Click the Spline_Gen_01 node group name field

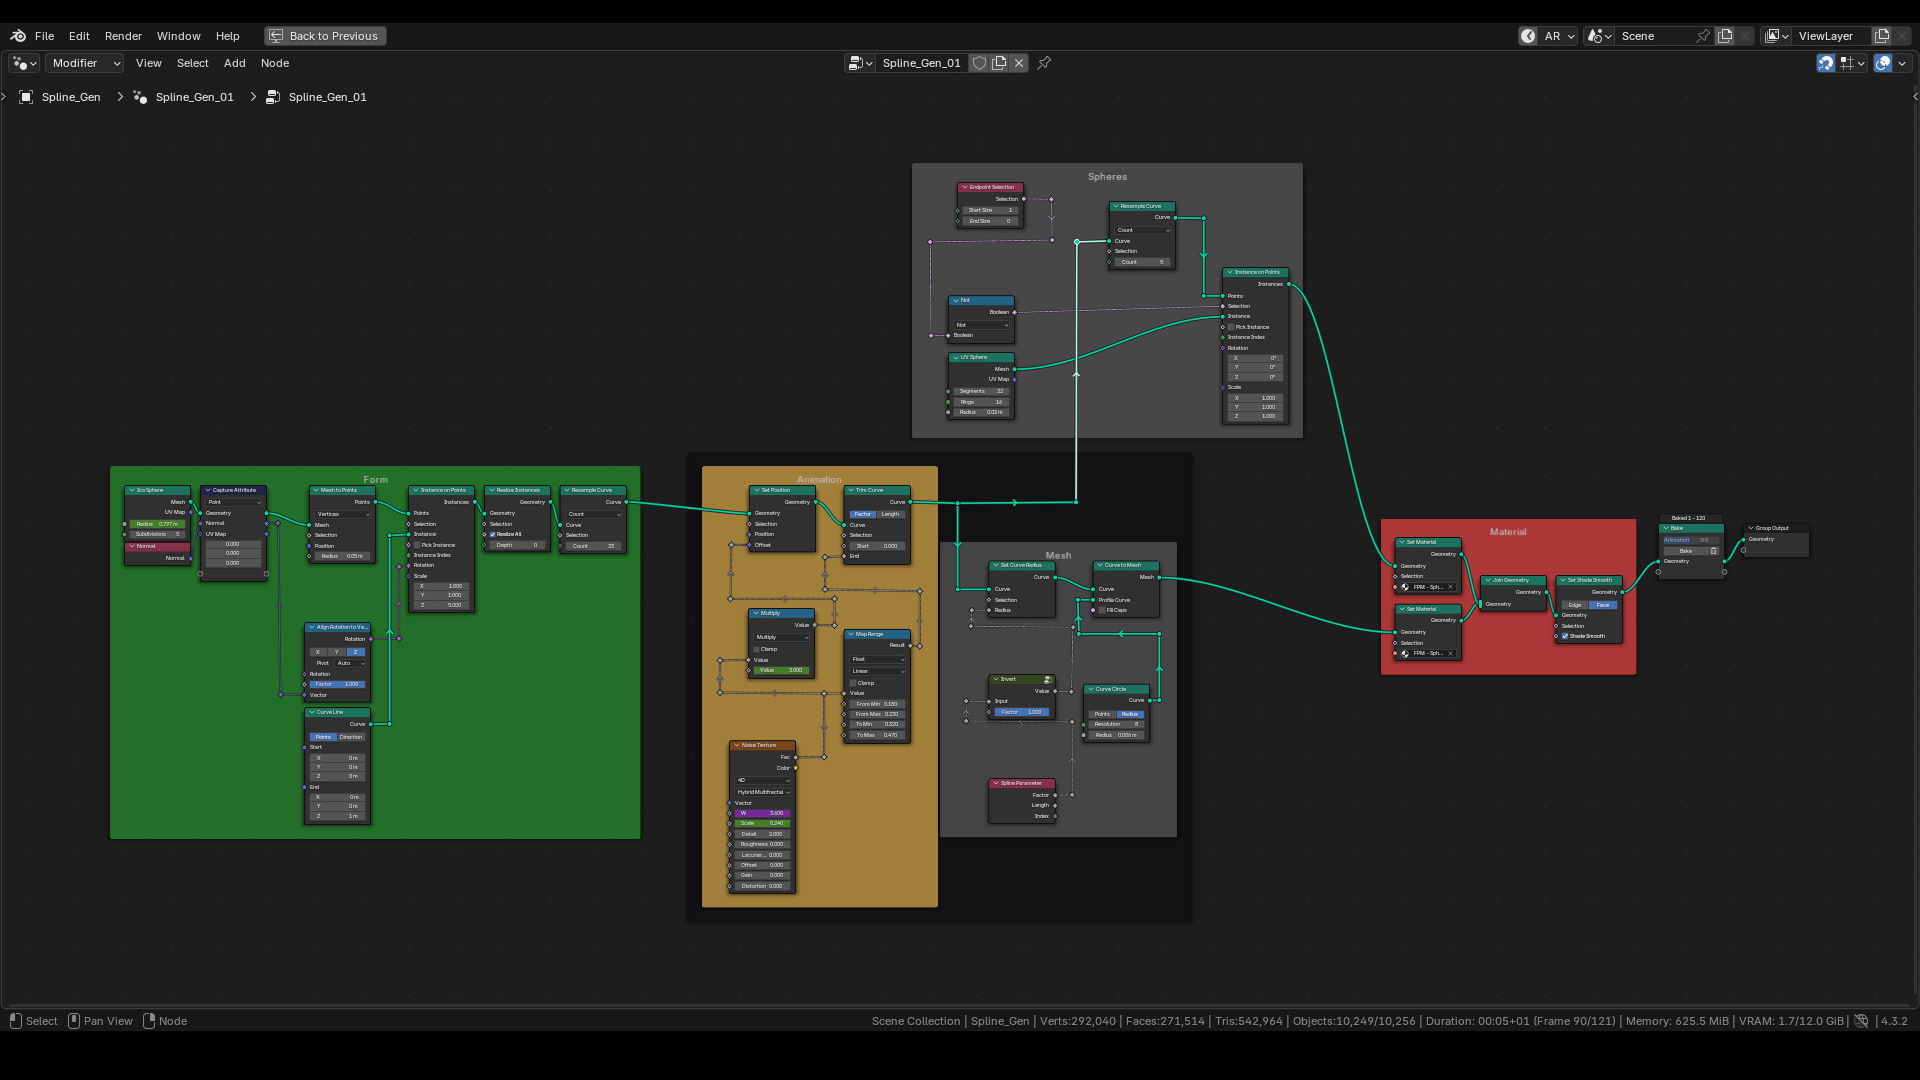[x=921, y=63]
